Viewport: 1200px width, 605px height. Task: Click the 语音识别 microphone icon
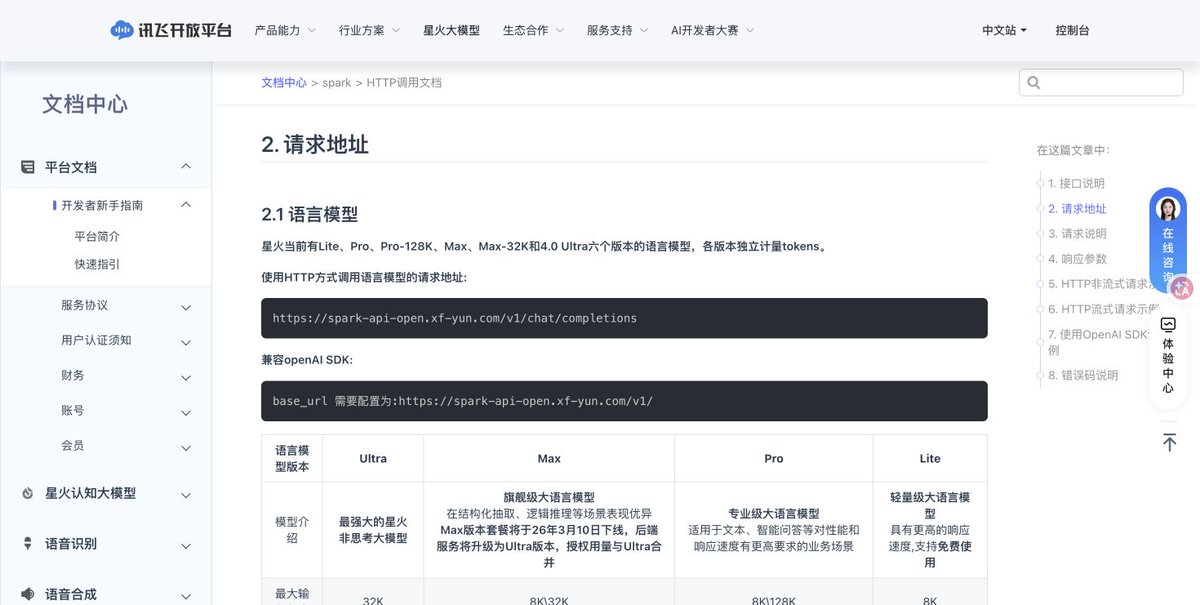tap(27, 544)
